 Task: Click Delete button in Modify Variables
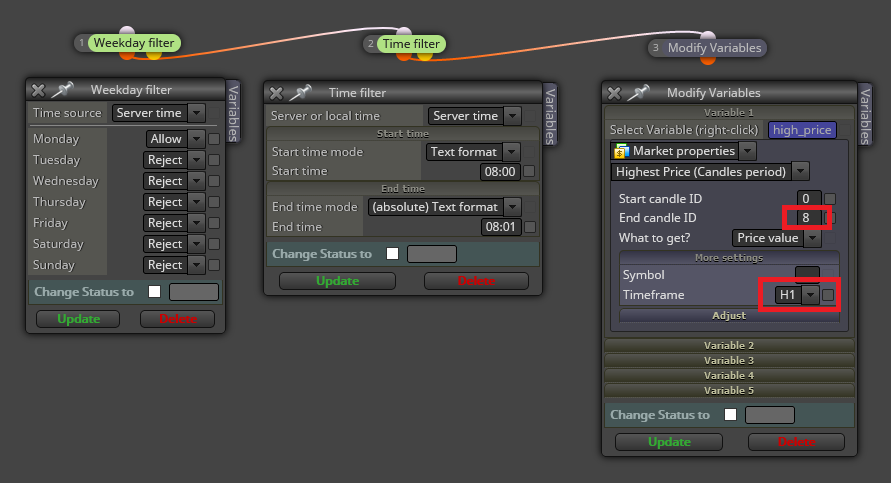pyautogui.click(x=797, y=442)
